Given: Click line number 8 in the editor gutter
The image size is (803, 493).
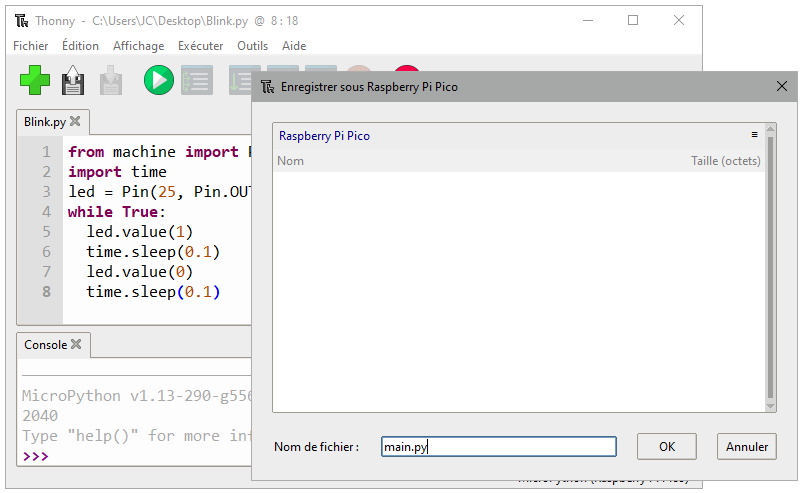Looking at the screenshot, I should [x=46, y=292].
